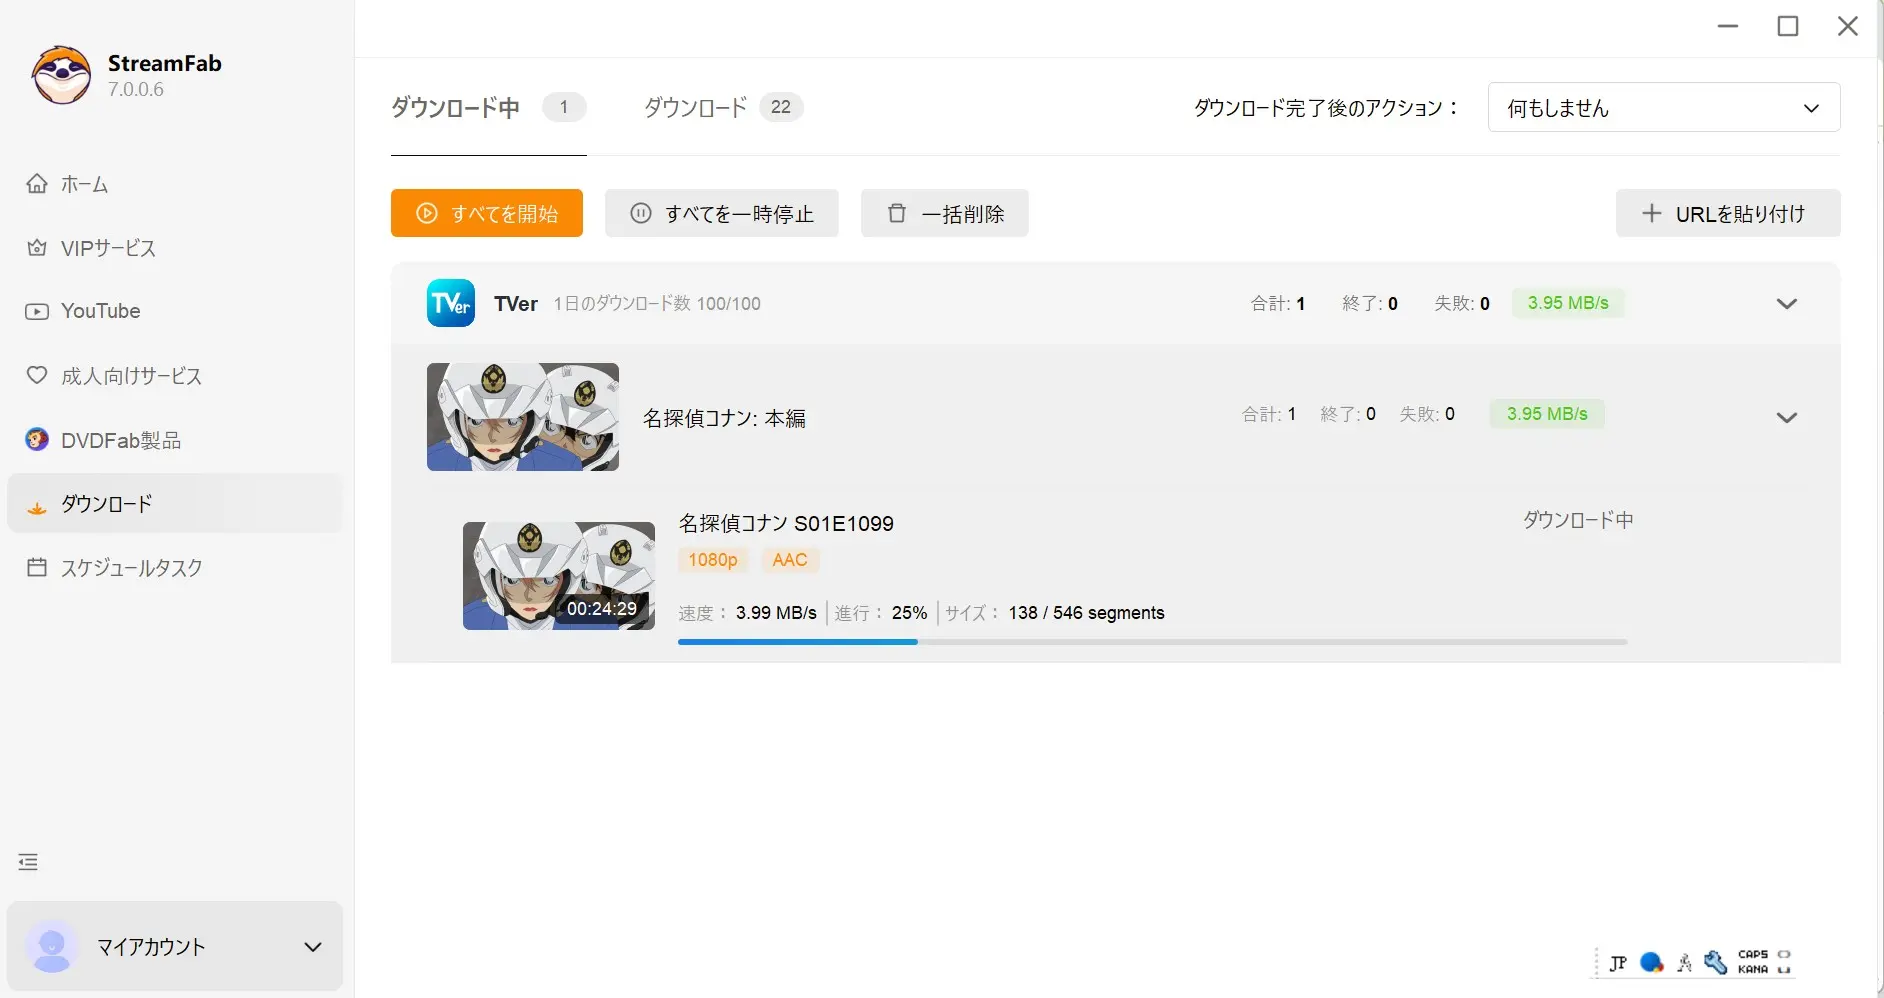Click the heart icon for adult services

(x=37, y=375)
